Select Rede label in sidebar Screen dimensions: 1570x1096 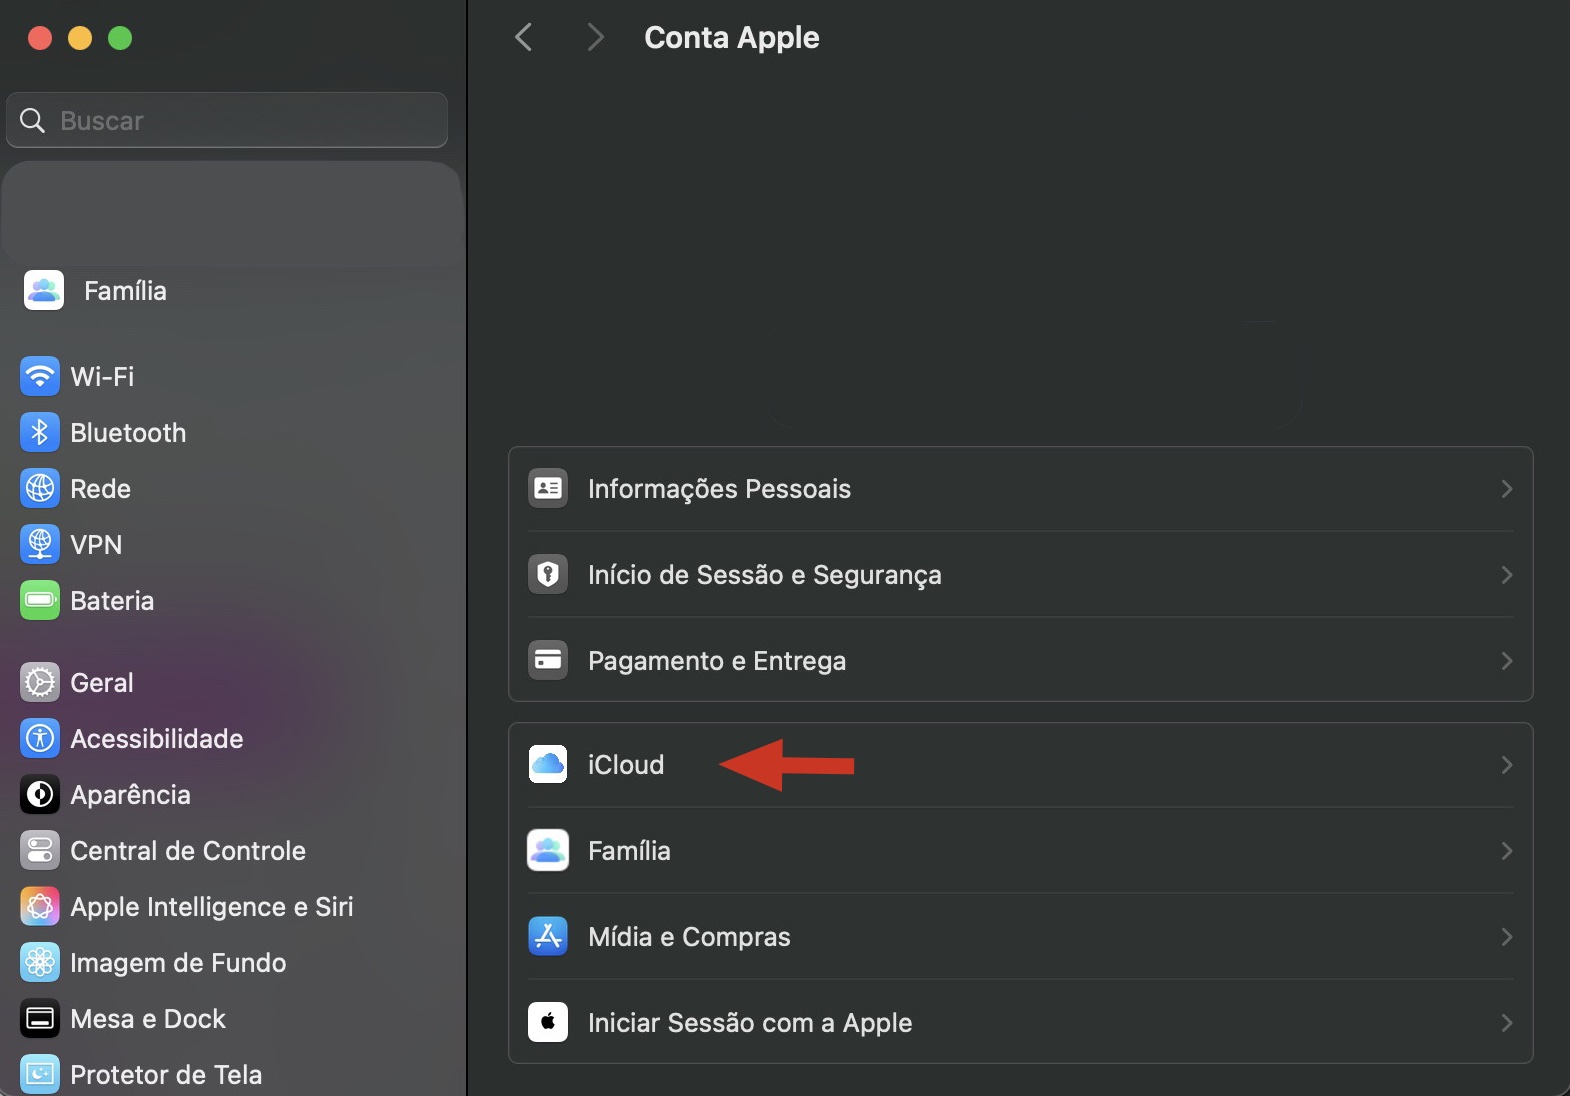[100, 488]
